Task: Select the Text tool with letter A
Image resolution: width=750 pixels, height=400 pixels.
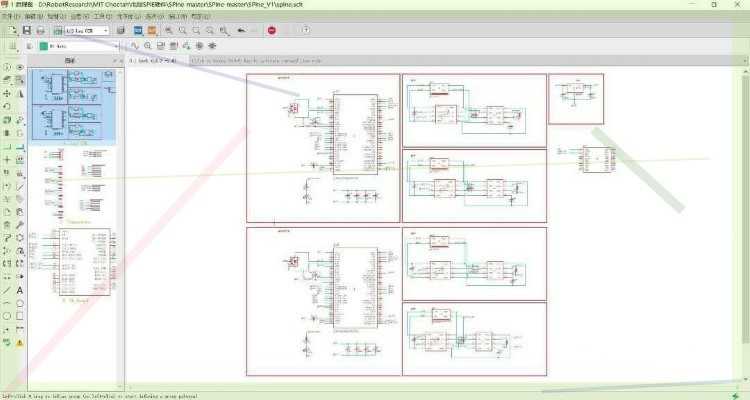Action: 20,290
